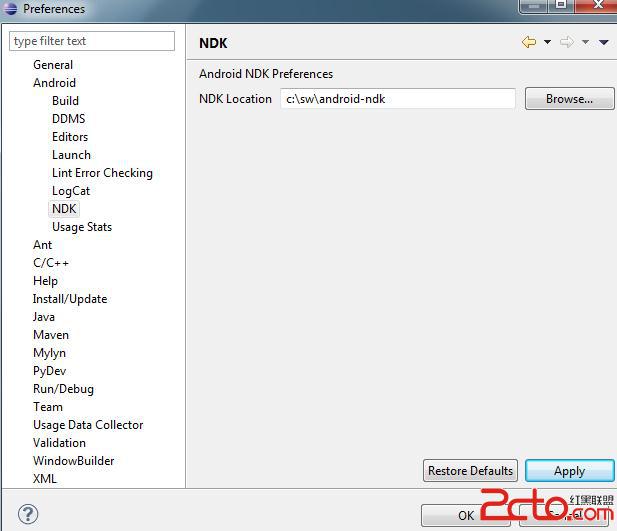The width and height of the screenshot is (617, 531).
Task: Open the Build preferences page
Action: pyautogui.click(x=65, y=101)
